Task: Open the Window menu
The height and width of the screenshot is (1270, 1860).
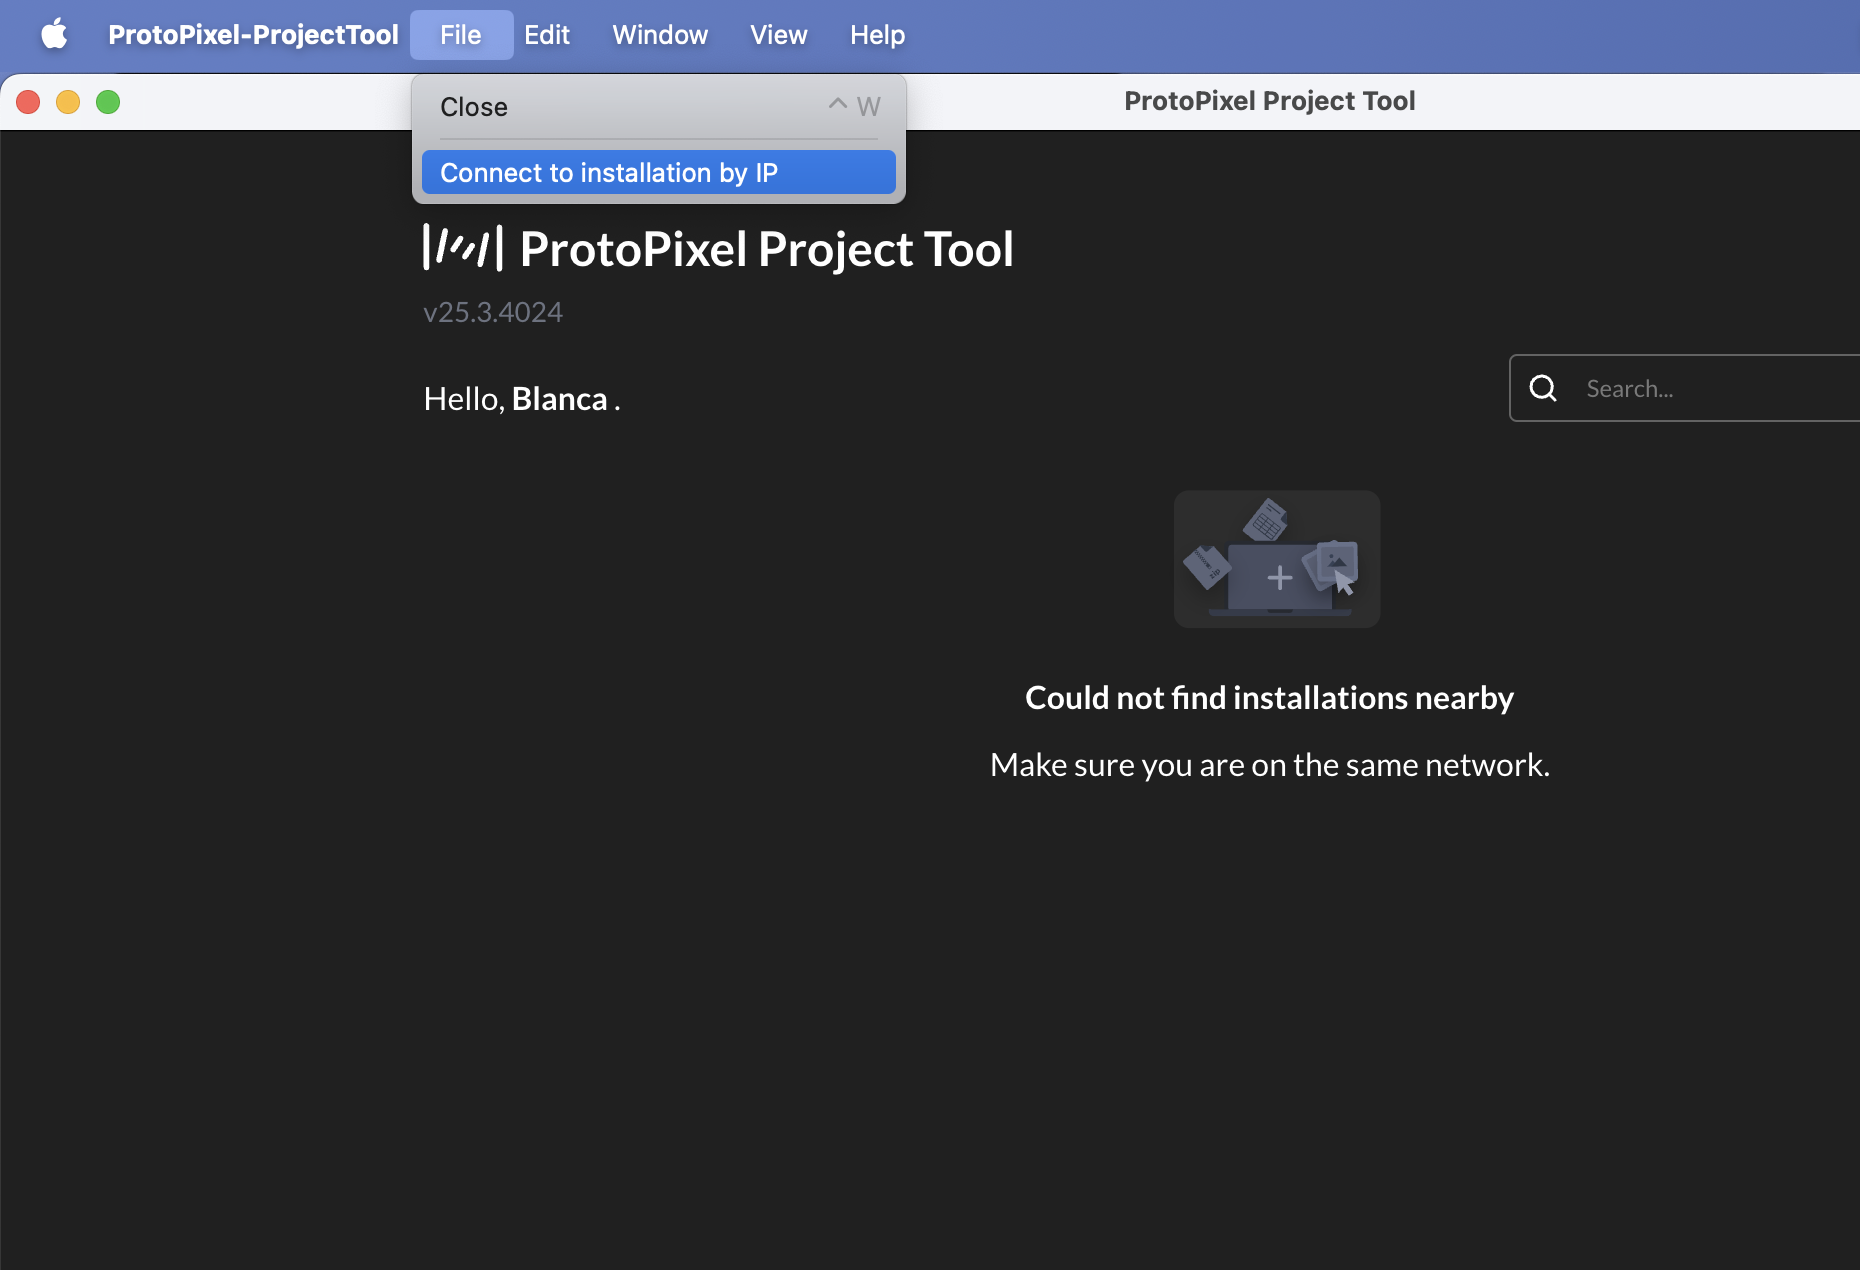Action: [x=659, y=34]
